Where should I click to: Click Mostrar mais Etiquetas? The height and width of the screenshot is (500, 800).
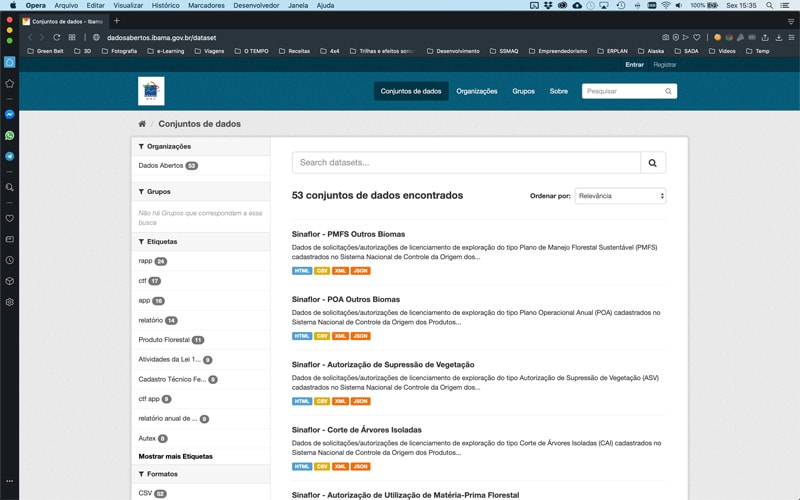click(x=176, y=457)
